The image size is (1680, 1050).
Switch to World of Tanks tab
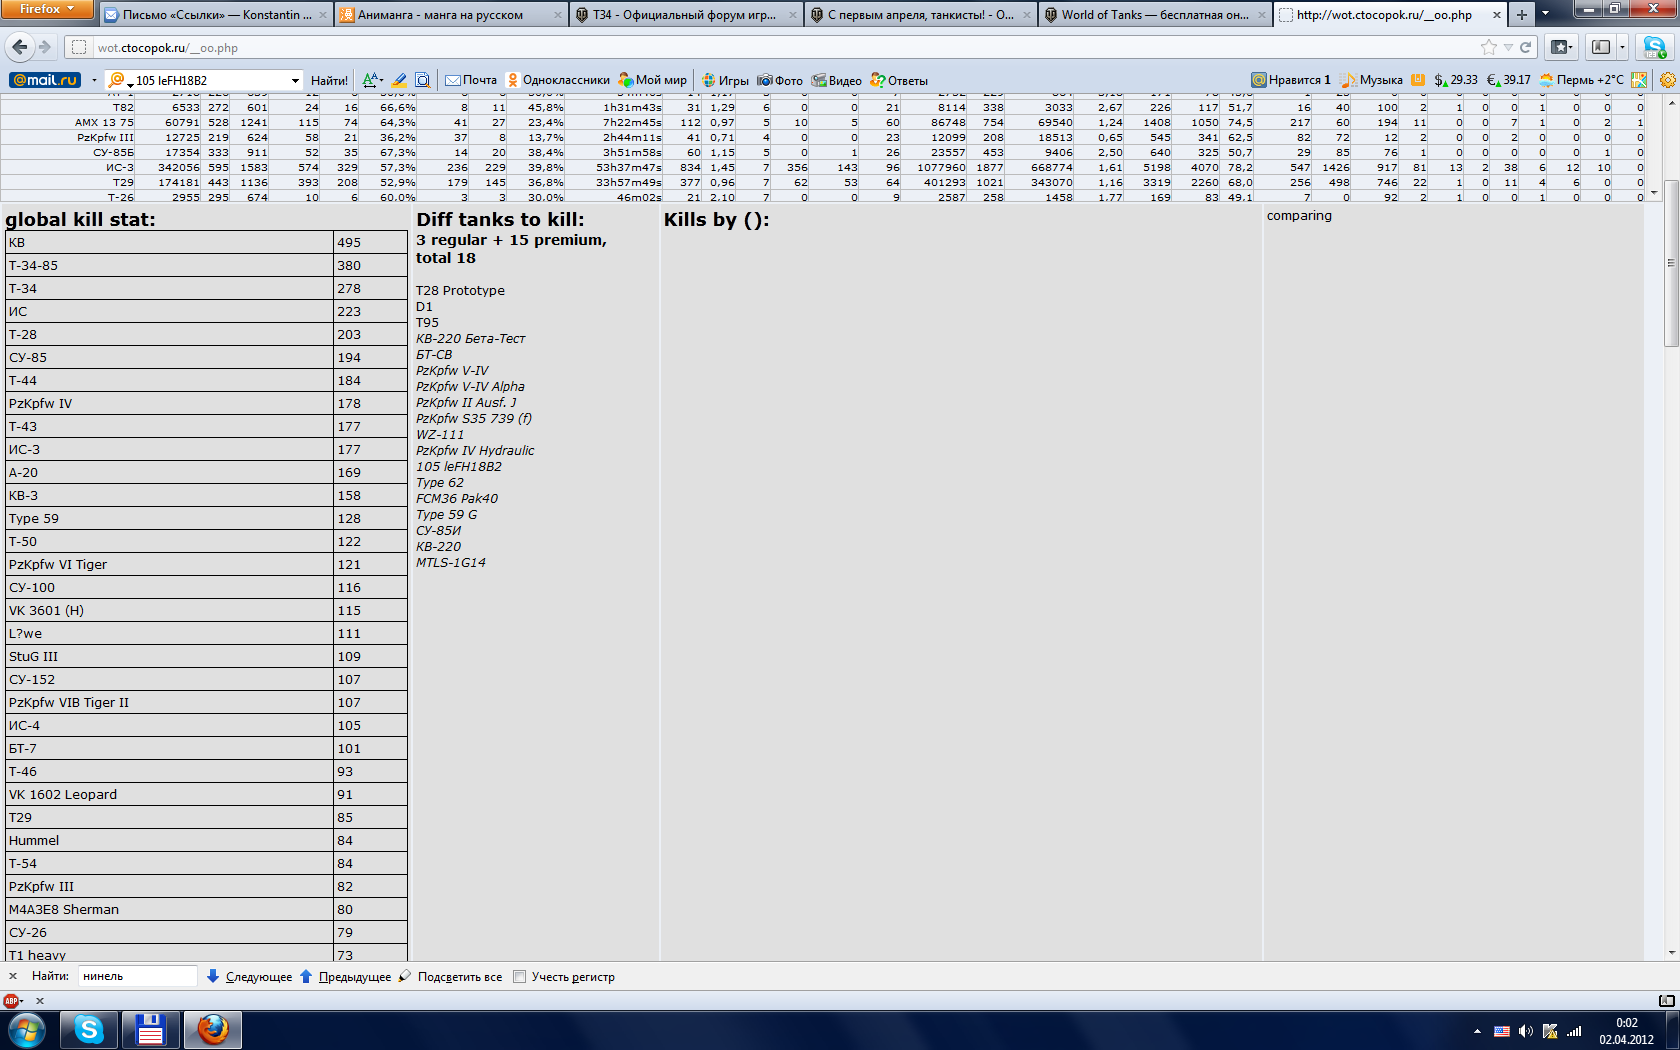1155,15
